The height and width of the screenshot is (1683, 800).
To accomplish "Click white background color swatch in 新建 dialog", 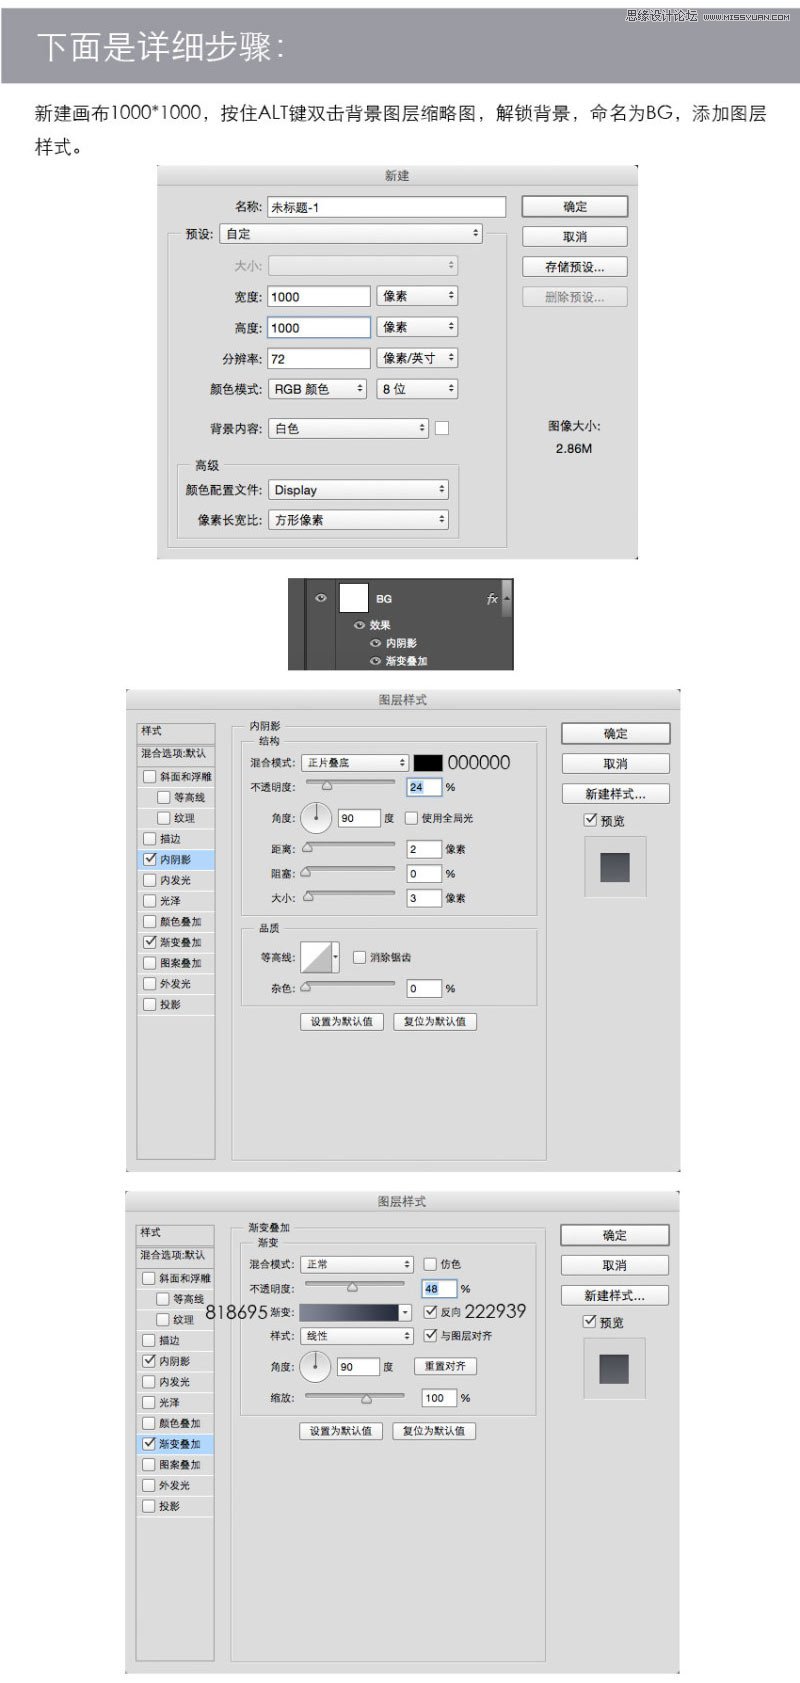I will [x=442, y=428].
